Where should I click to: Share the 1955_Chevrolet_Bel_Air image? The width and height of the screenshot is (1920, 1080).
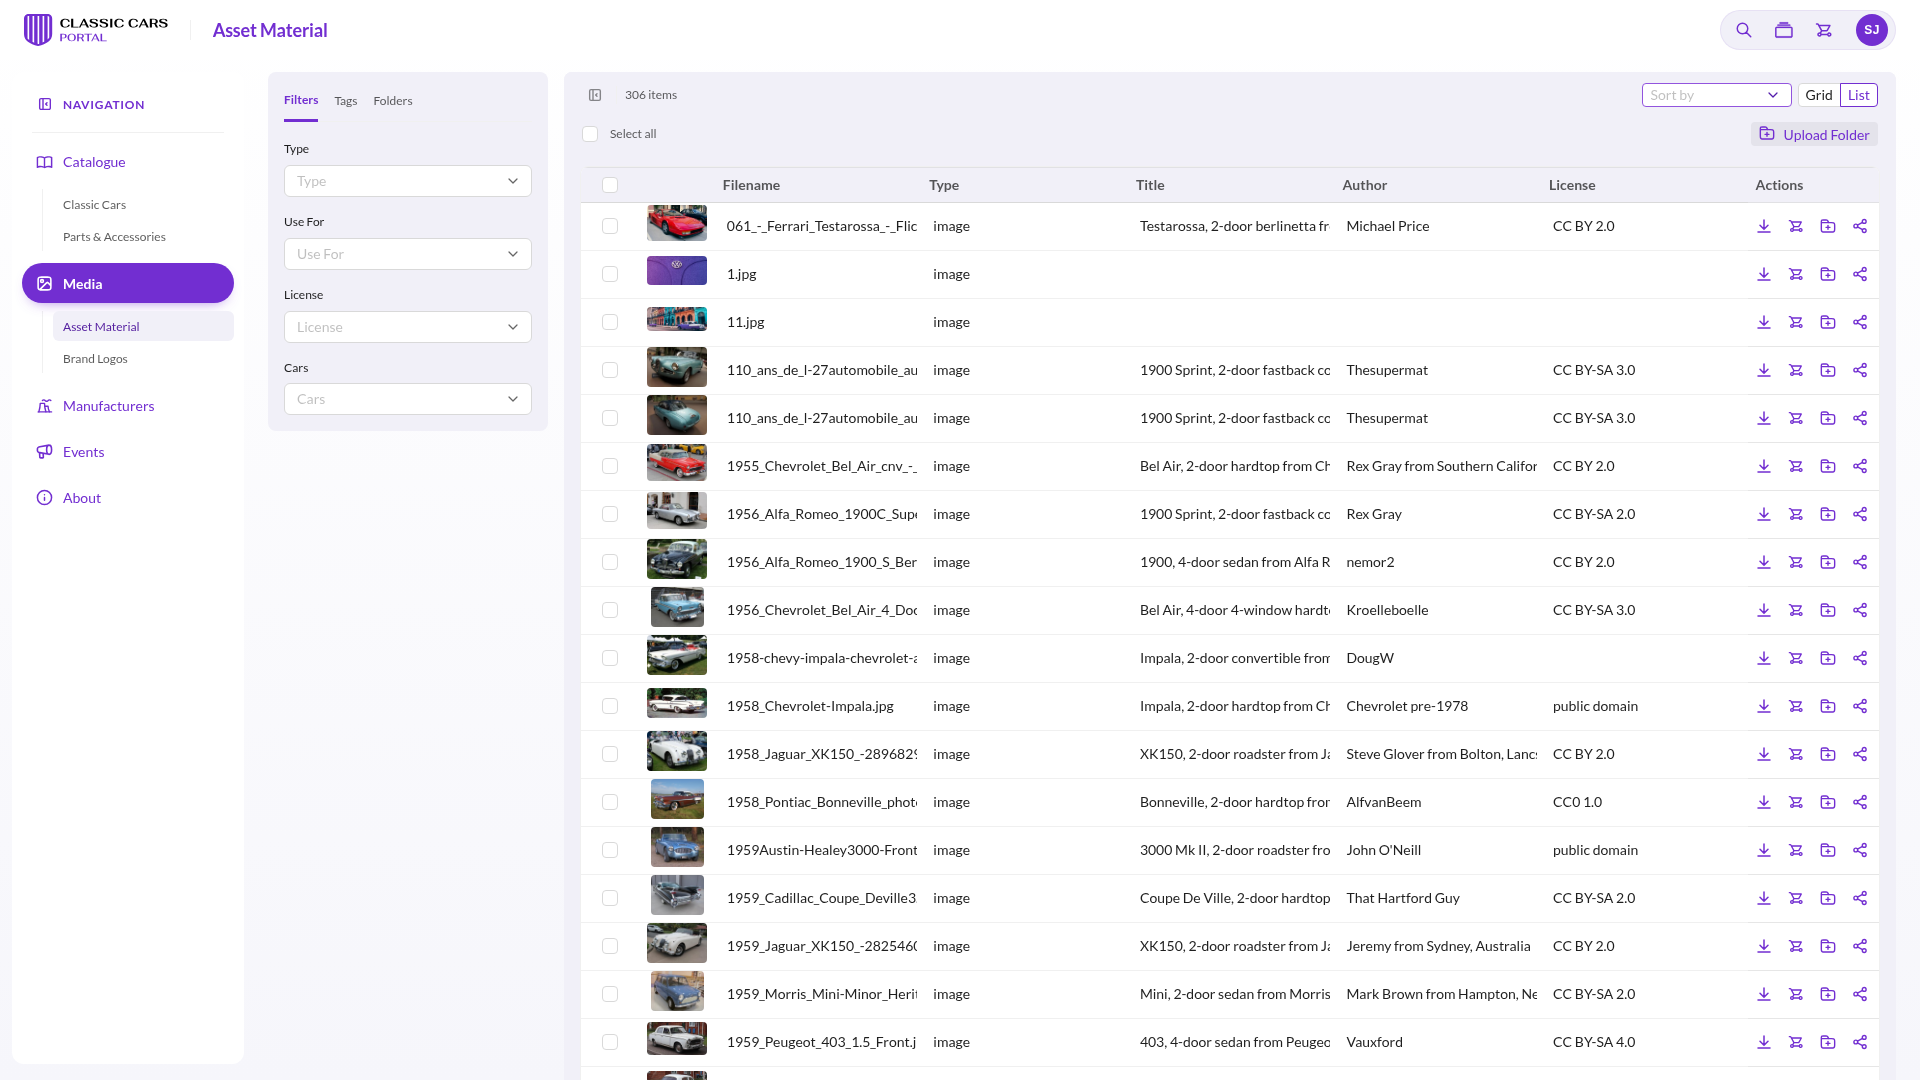click(1860, 466)
